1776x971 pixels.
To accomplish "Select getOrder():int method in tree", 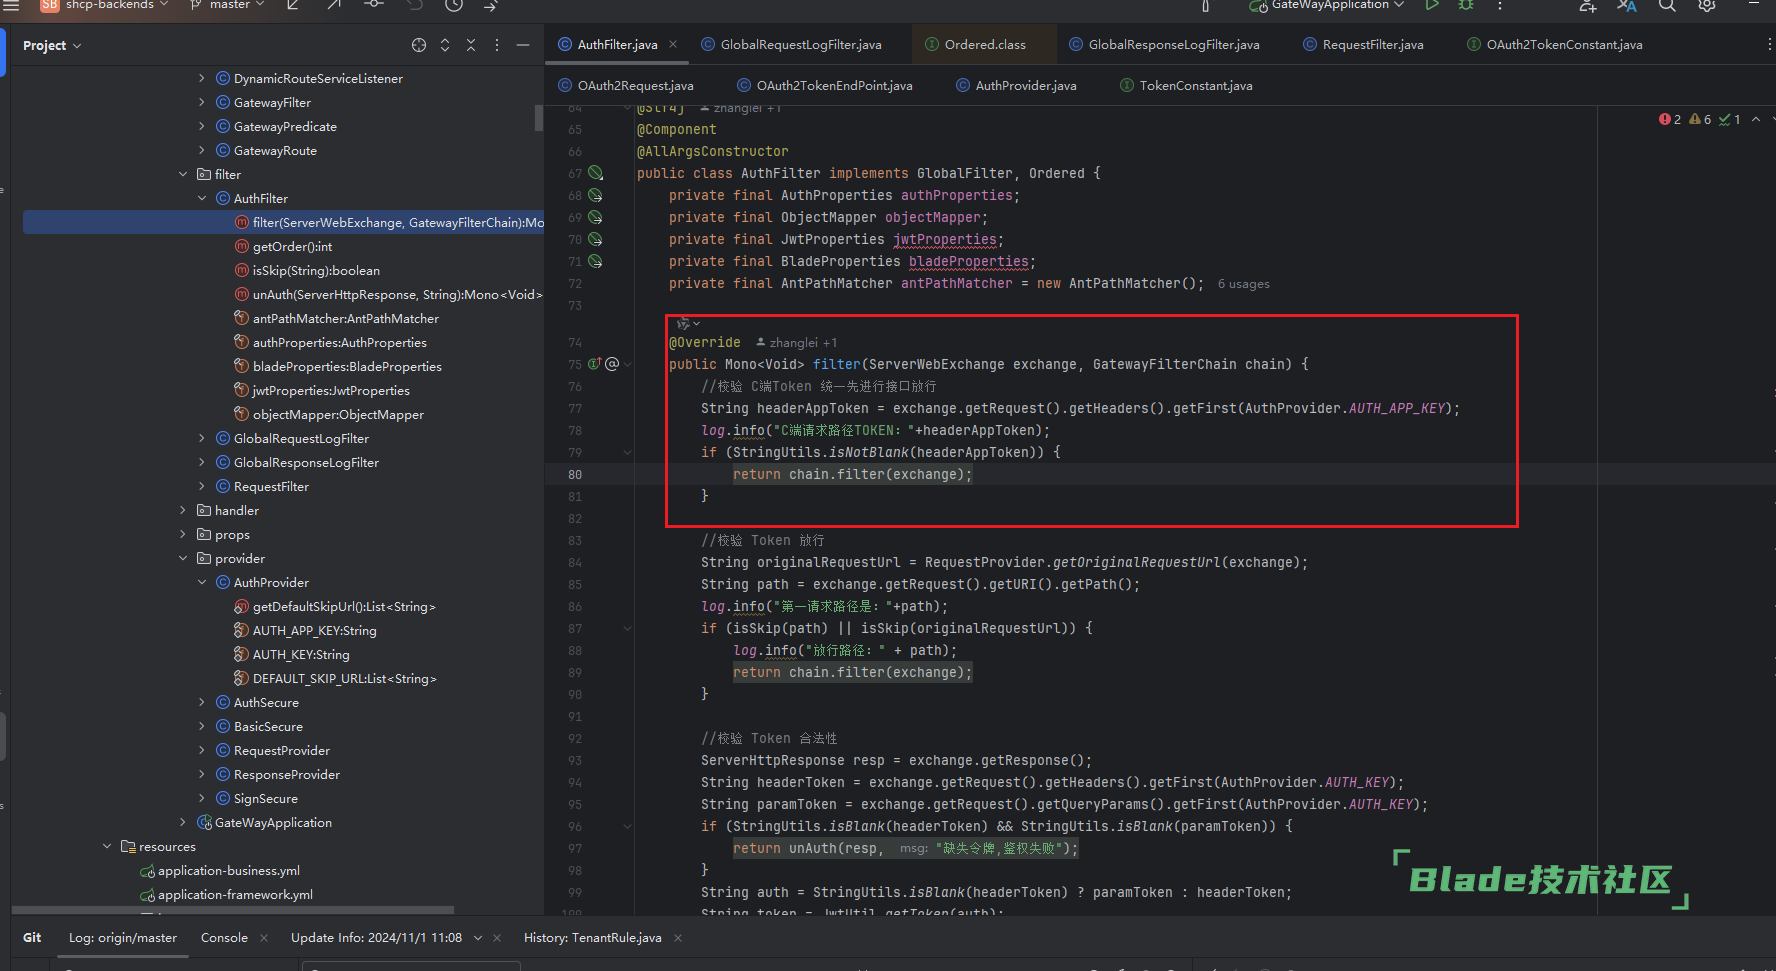I will (x=292, y=246).
